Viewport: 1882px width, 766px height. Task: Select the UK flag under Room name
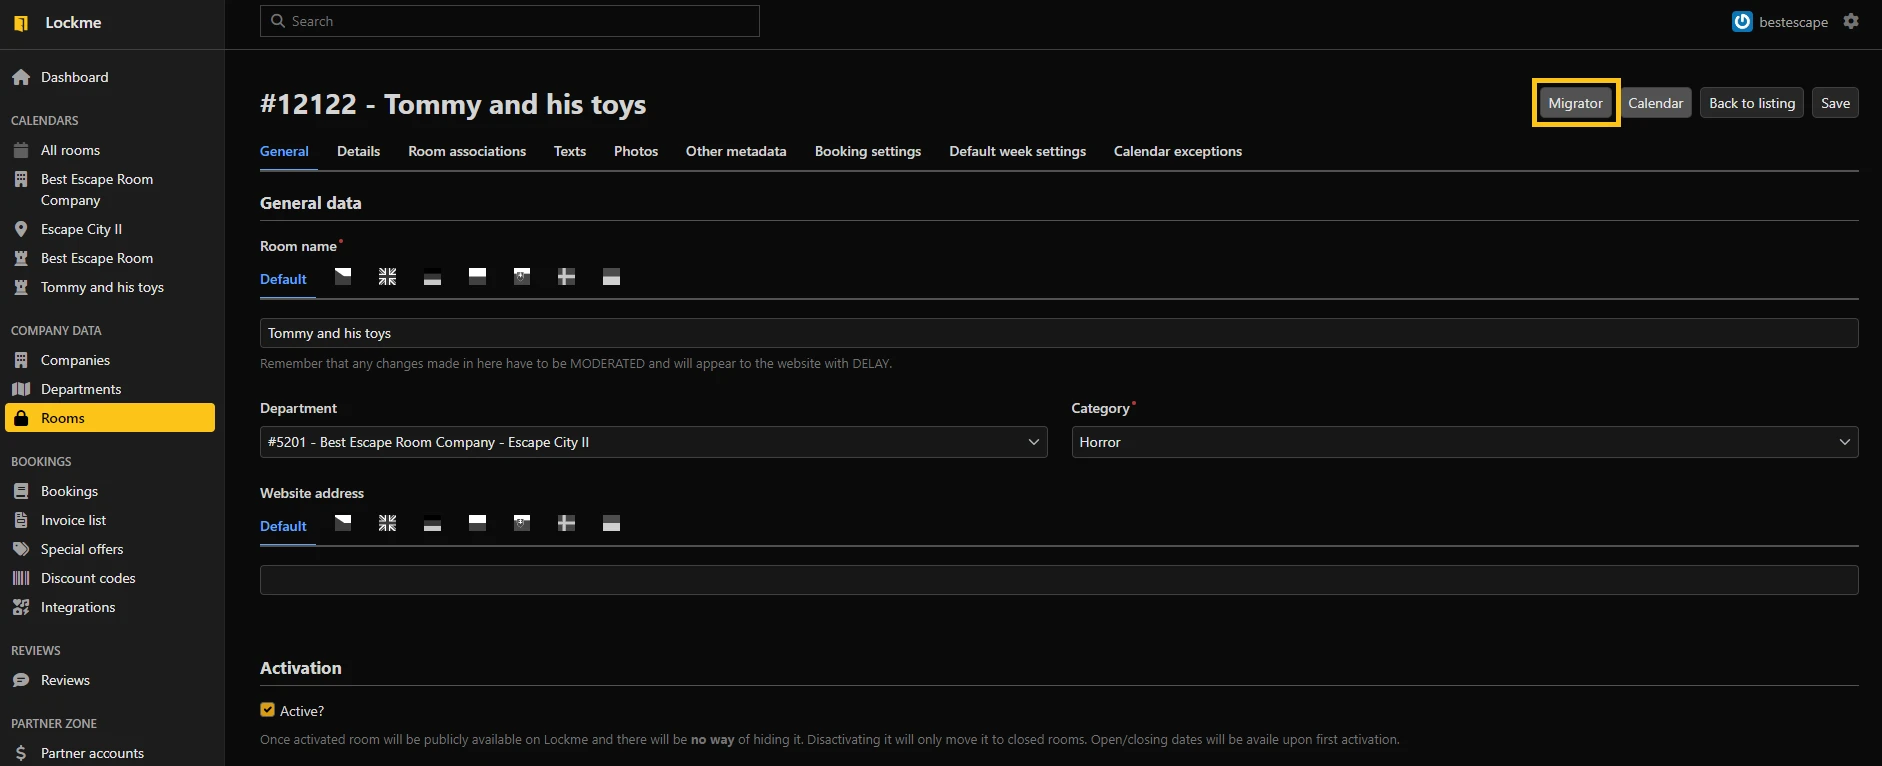tap(387, 277)
